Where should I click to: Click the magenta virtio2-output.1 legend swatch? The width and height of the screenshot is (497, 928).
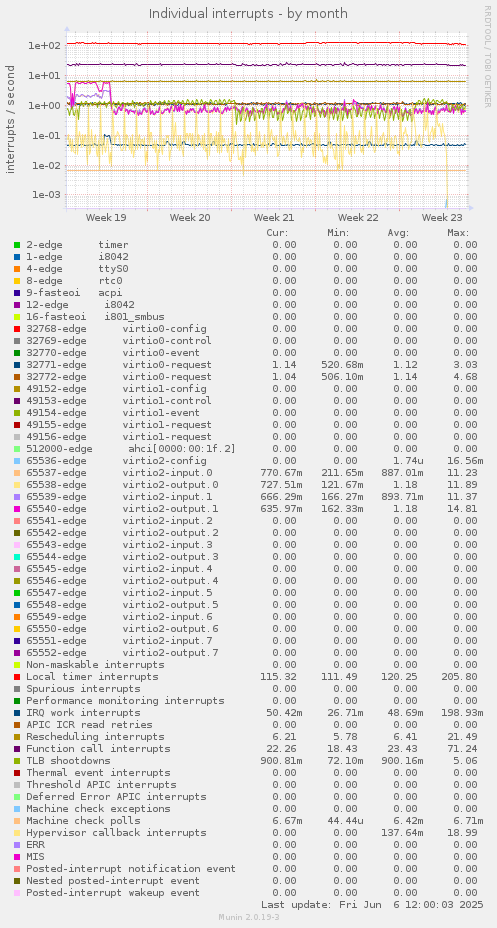click(x=17, y=508)
